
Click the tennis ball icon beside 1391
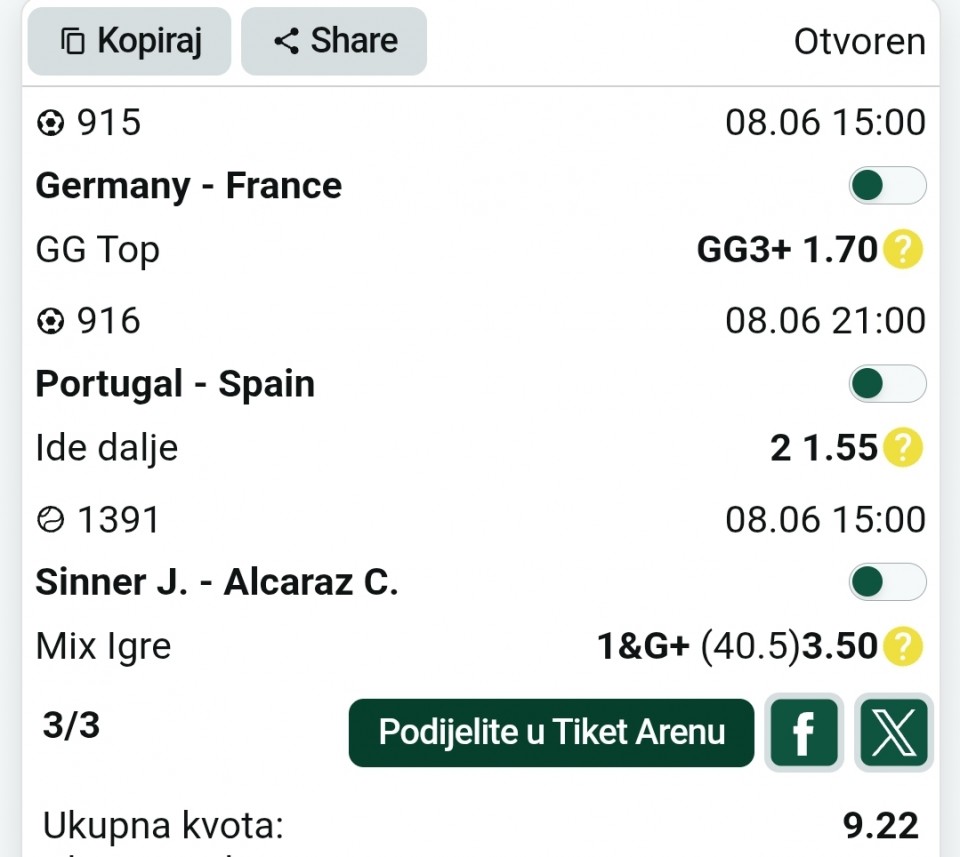click(50, 520)
